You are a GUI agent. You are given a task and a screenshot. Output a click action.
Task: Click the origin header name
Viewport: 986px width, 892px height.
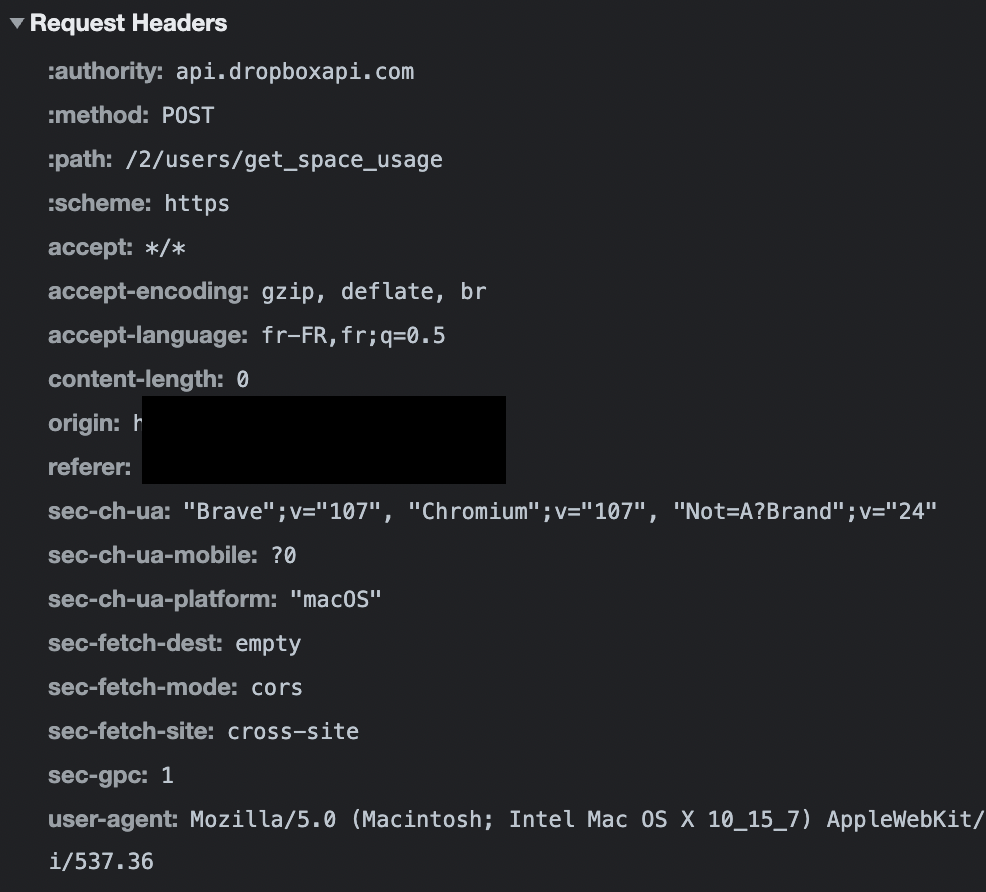84,424
